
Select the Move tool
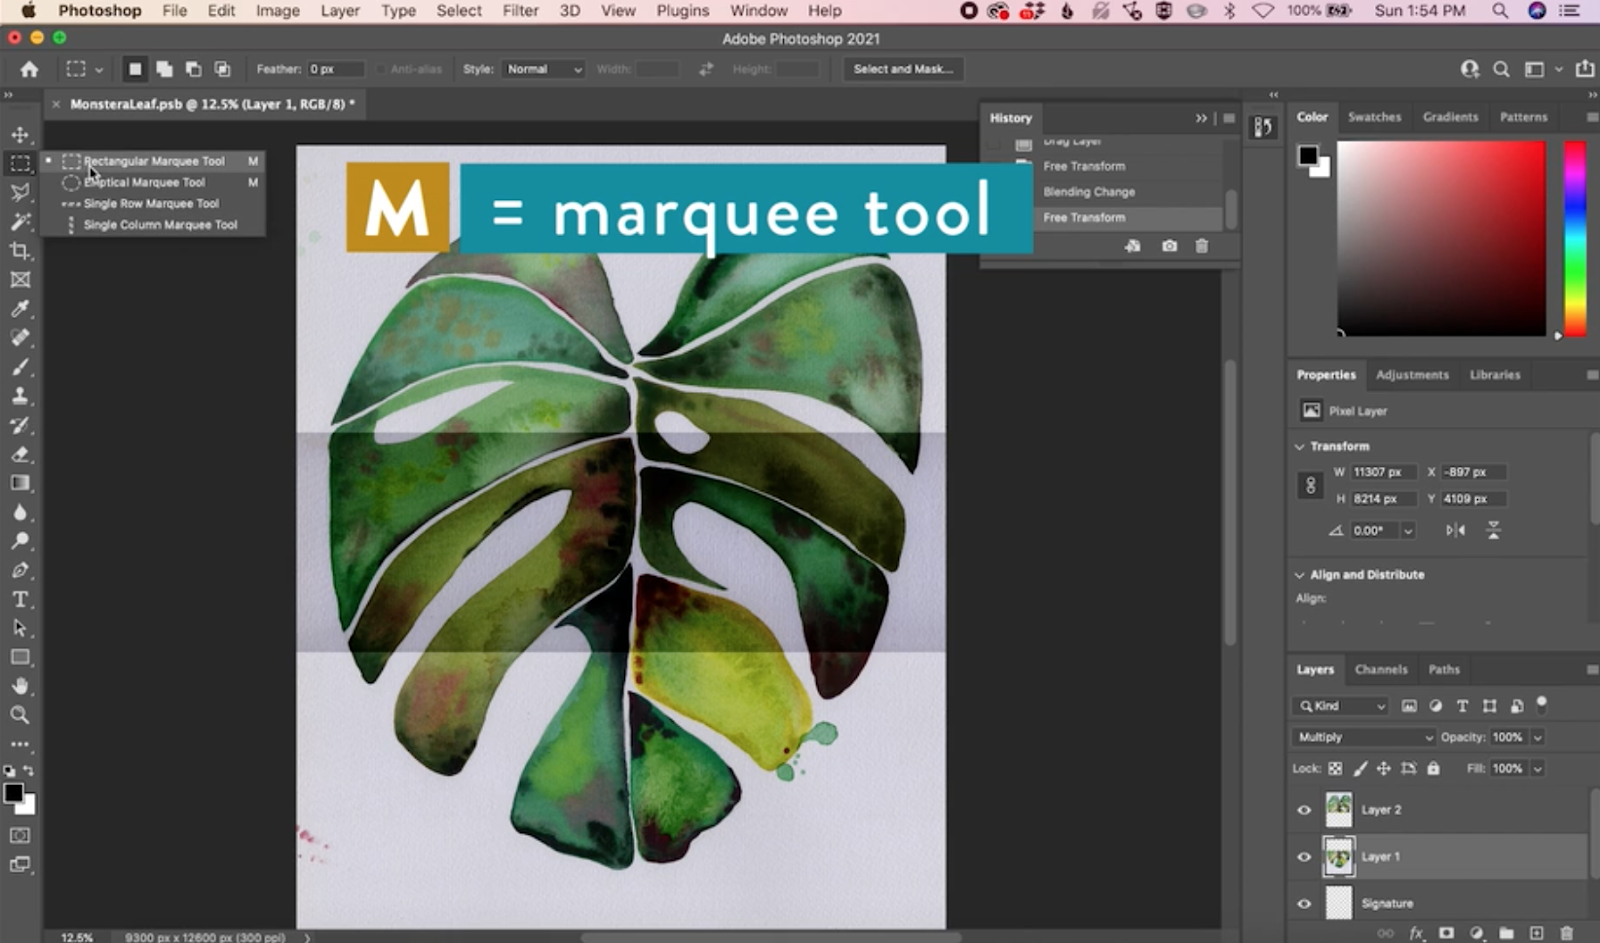coord(20,135)
